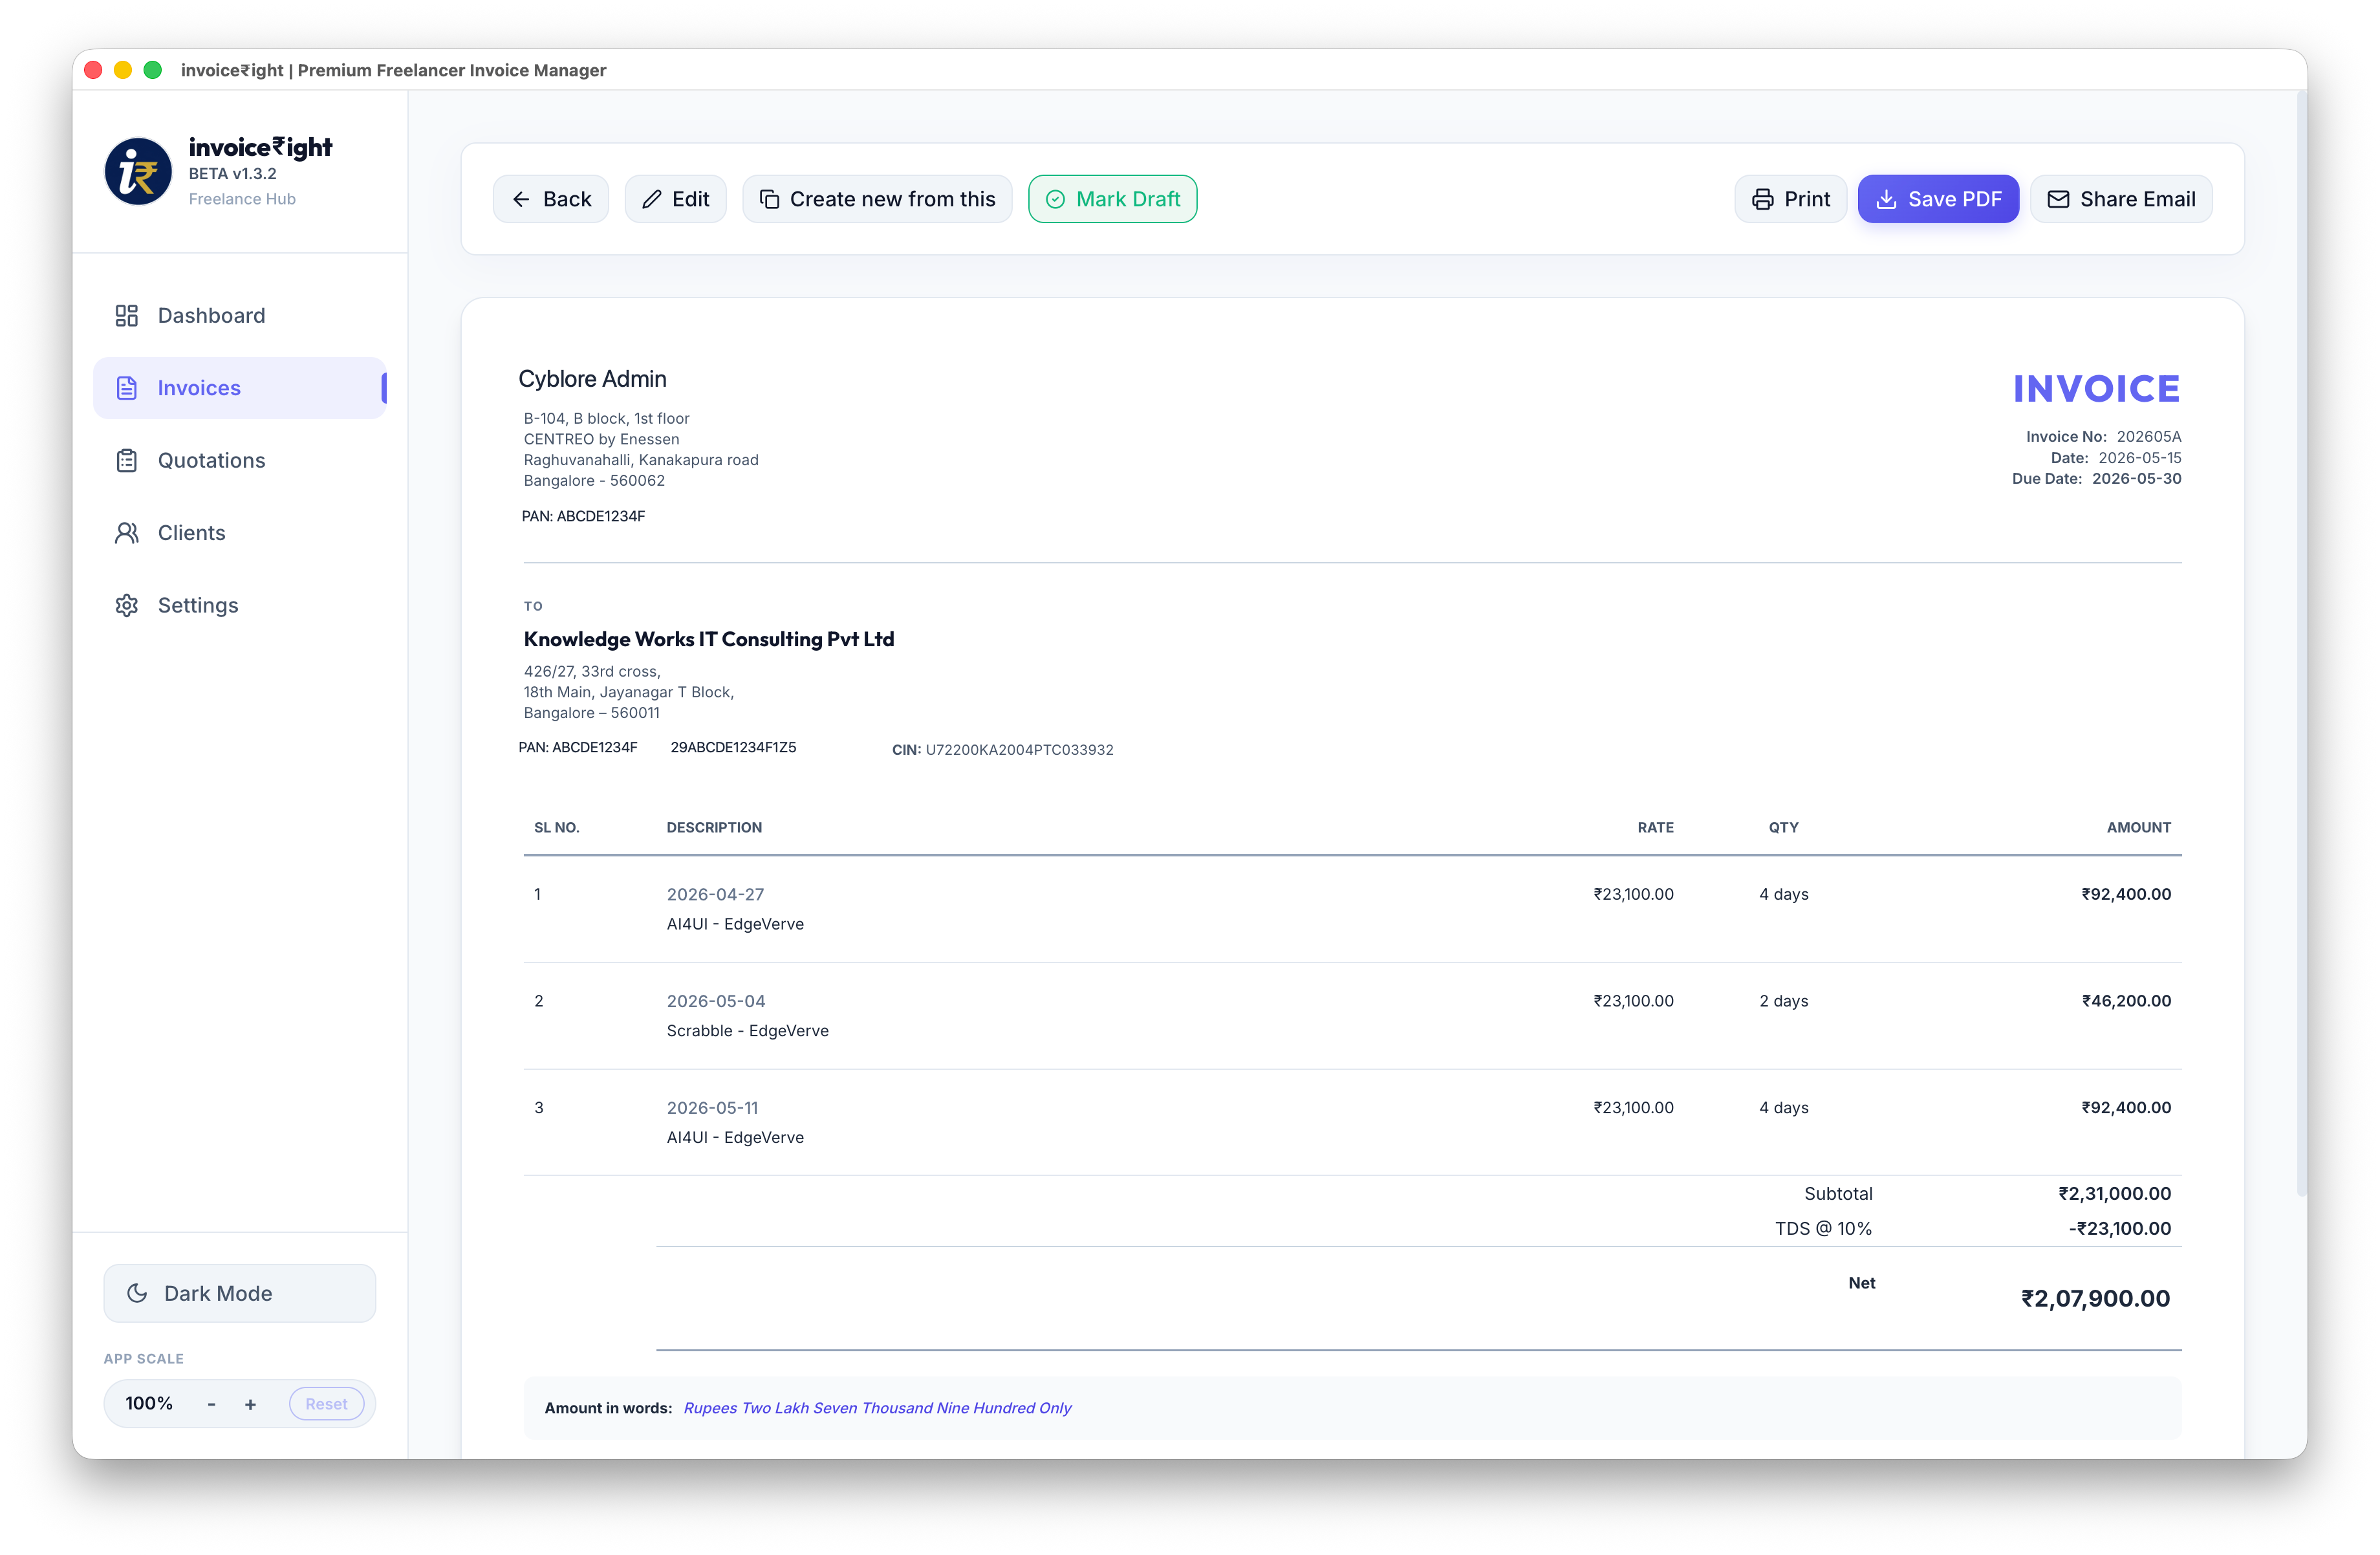The image size is (2380, 1555).
Task: Open the Dashboard section
Action: pyautogui.click(x=240, y=316)
